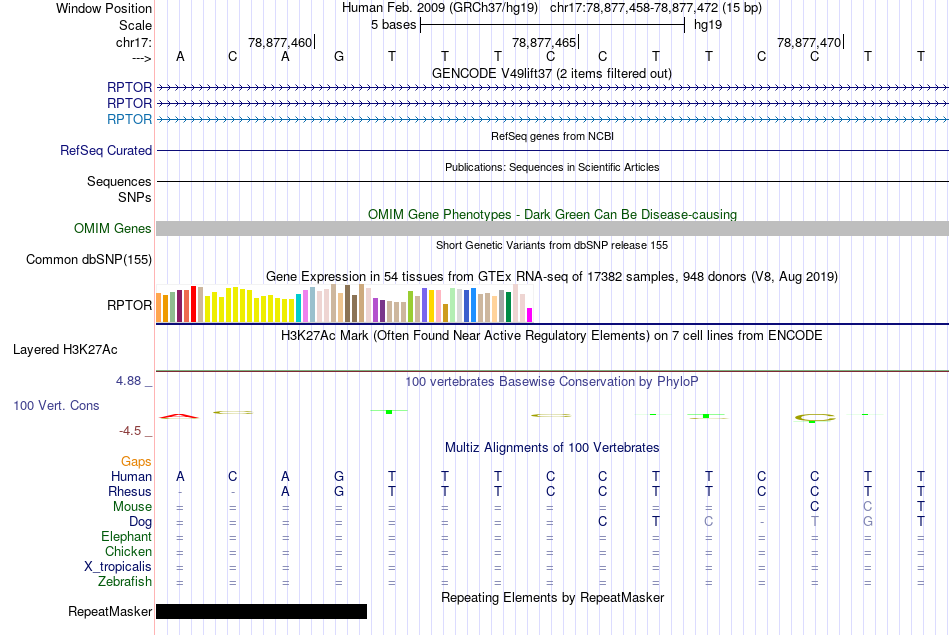Screen dimensions: 950x635
Task: Click the light blue RPTOR transcript arrow line
Action: 552,119
